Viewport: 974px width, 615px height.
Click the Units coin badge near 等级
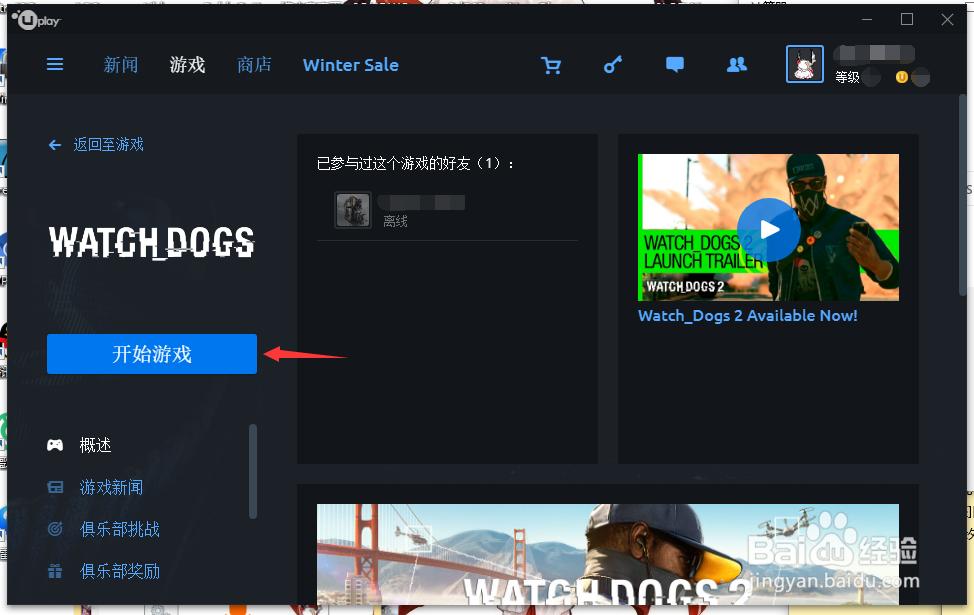[901, 77]
